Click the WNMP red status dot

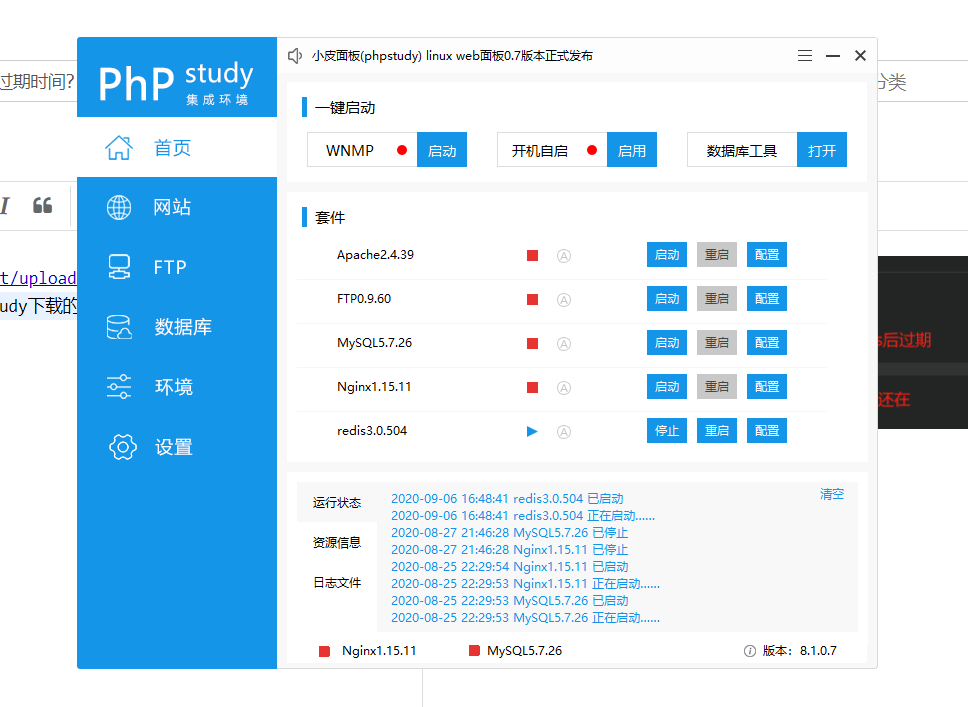tap(402, 150)
